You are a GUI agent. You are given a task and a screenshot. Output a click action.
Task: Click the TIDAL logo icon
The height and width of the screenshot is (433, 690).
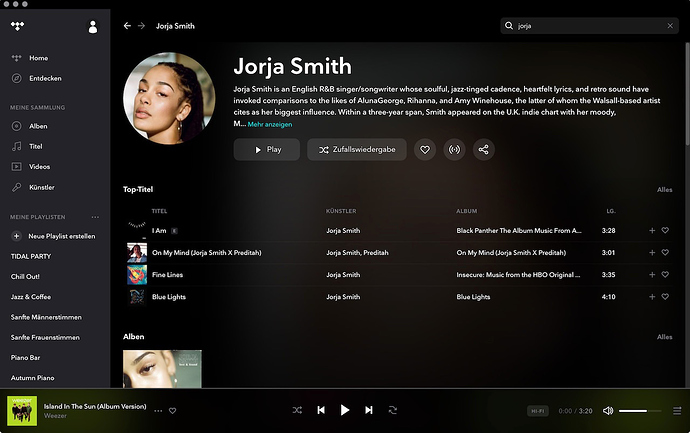(x=17, y=26)
